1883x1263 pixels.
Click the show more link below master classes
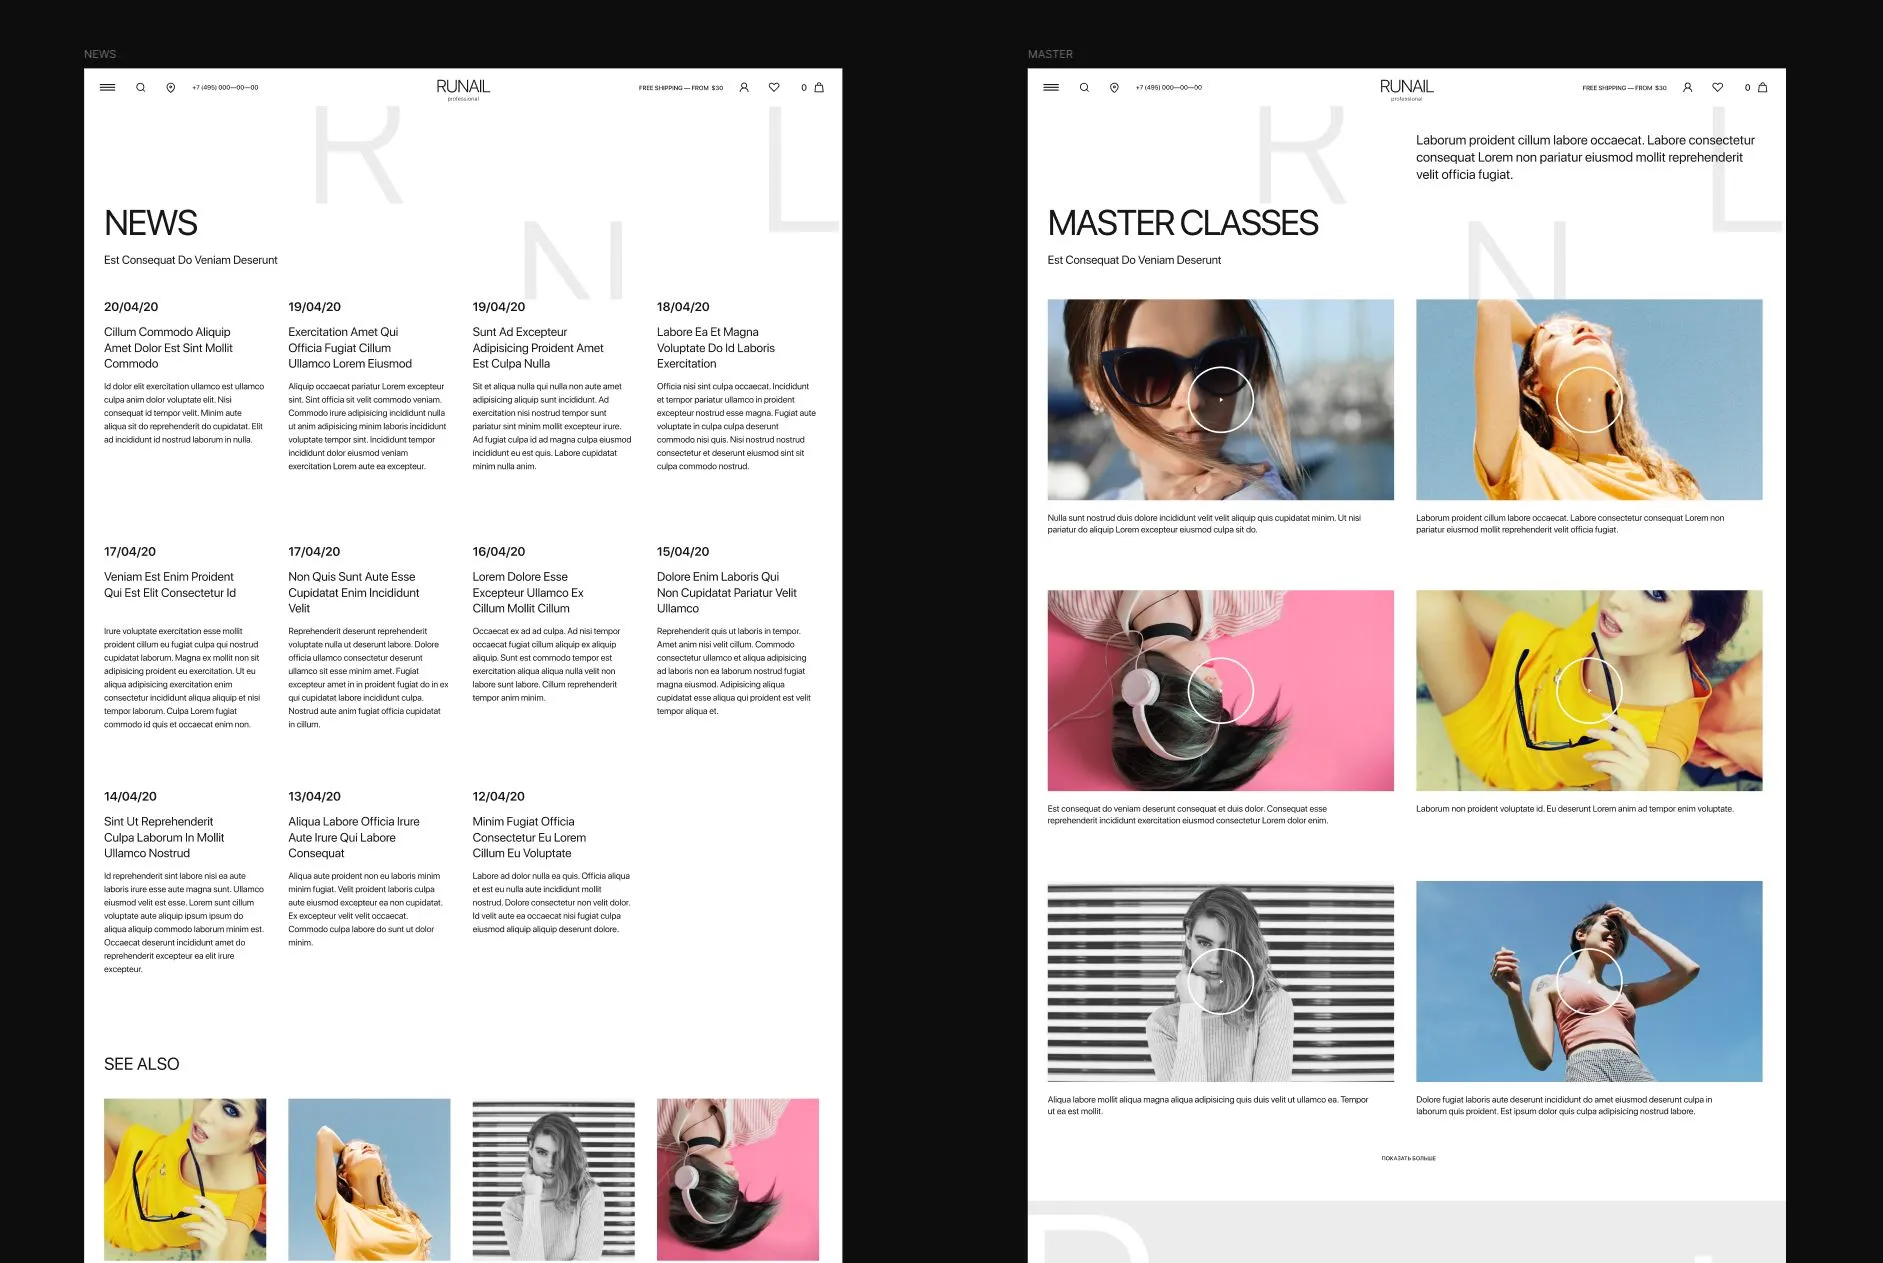coord(1408,1158)
